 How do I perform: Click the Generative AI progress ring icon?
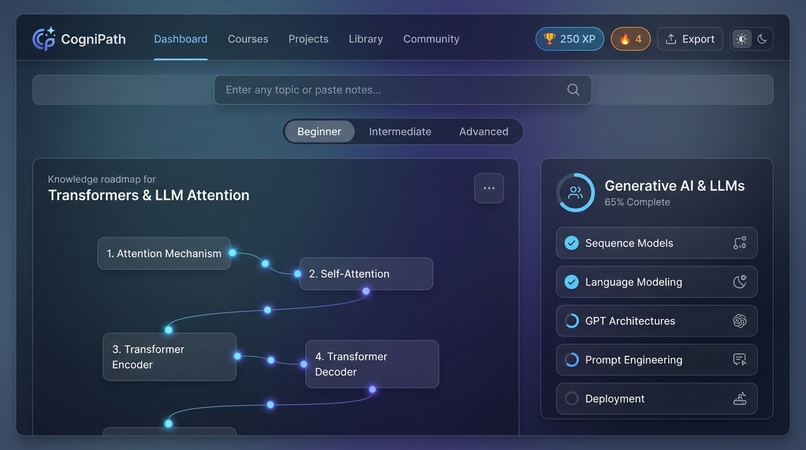click(576, 193)
